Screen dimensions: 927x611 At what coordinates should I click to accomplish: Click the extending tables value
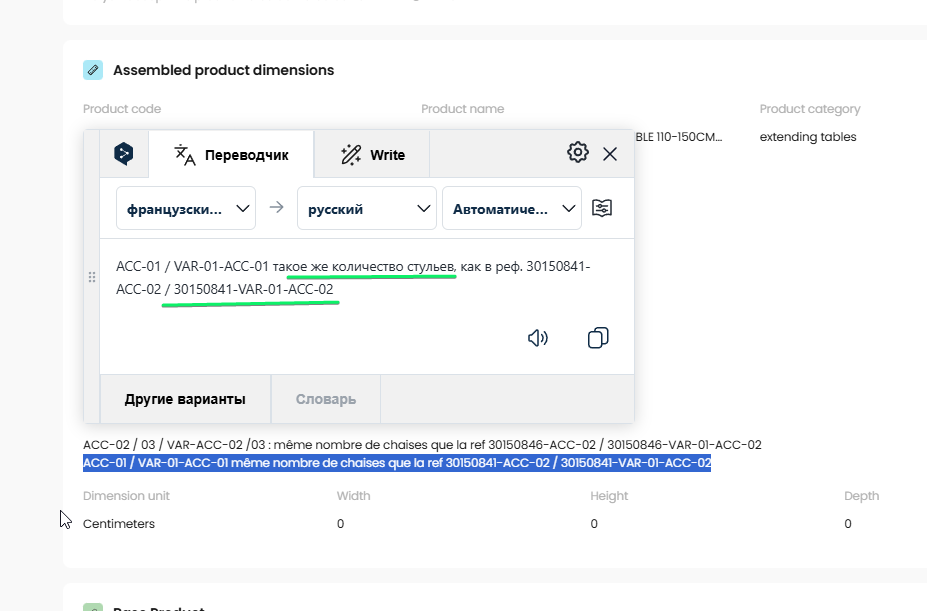point(808,137)
